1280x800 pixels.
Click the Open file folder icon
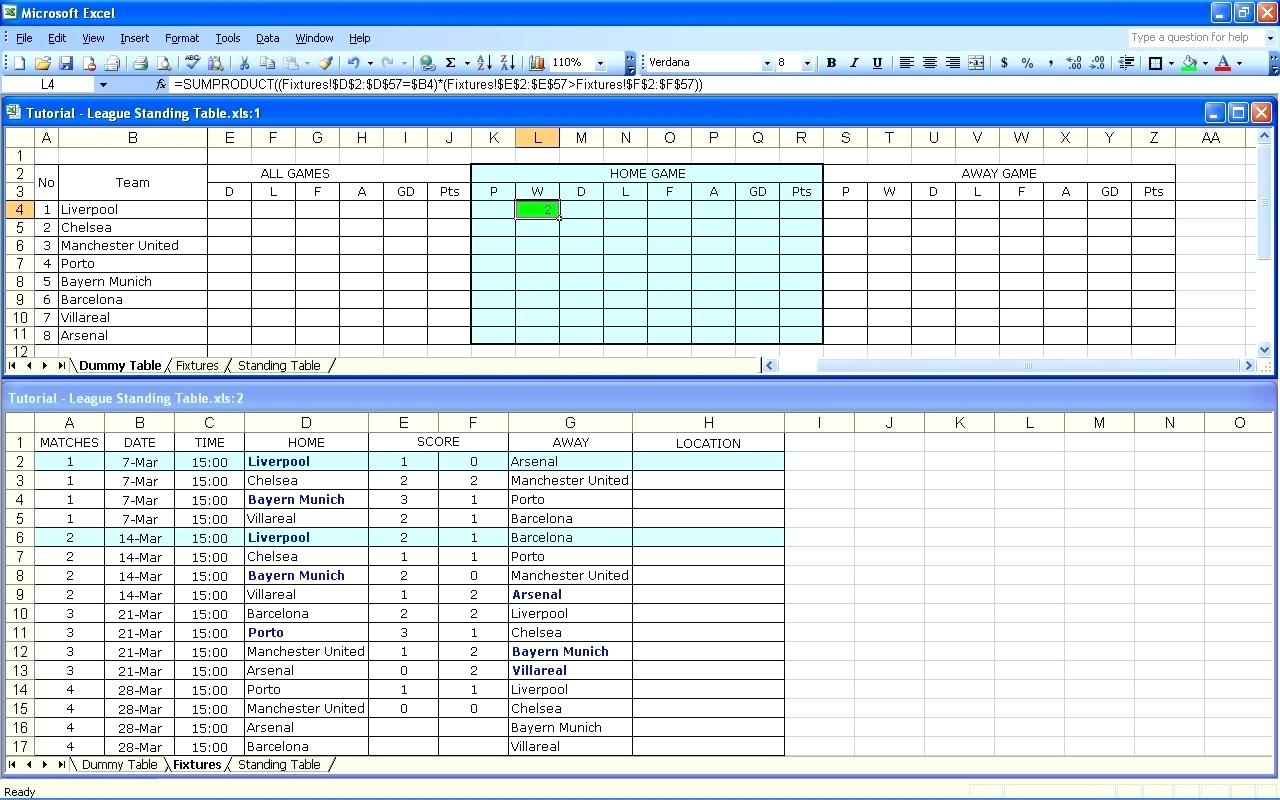pos(43,63)
